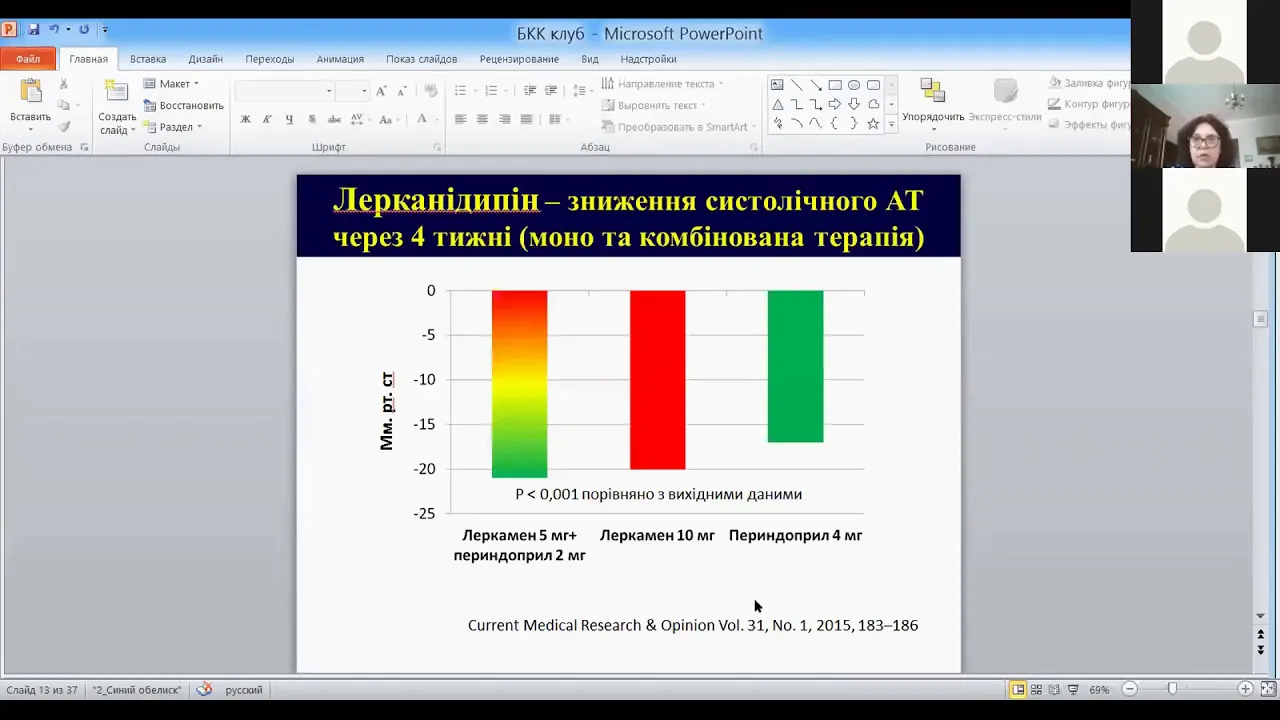Center text in paragraph group
This screenshot has height=720, width=1280.
(482, 119)
